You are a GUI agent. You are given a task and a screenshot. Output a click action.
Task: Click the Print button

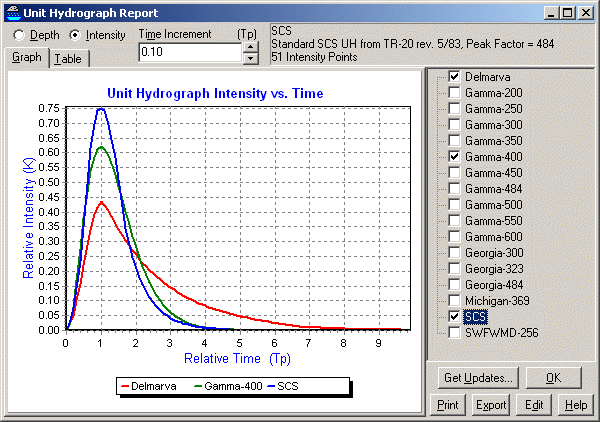tap(447, 405)
